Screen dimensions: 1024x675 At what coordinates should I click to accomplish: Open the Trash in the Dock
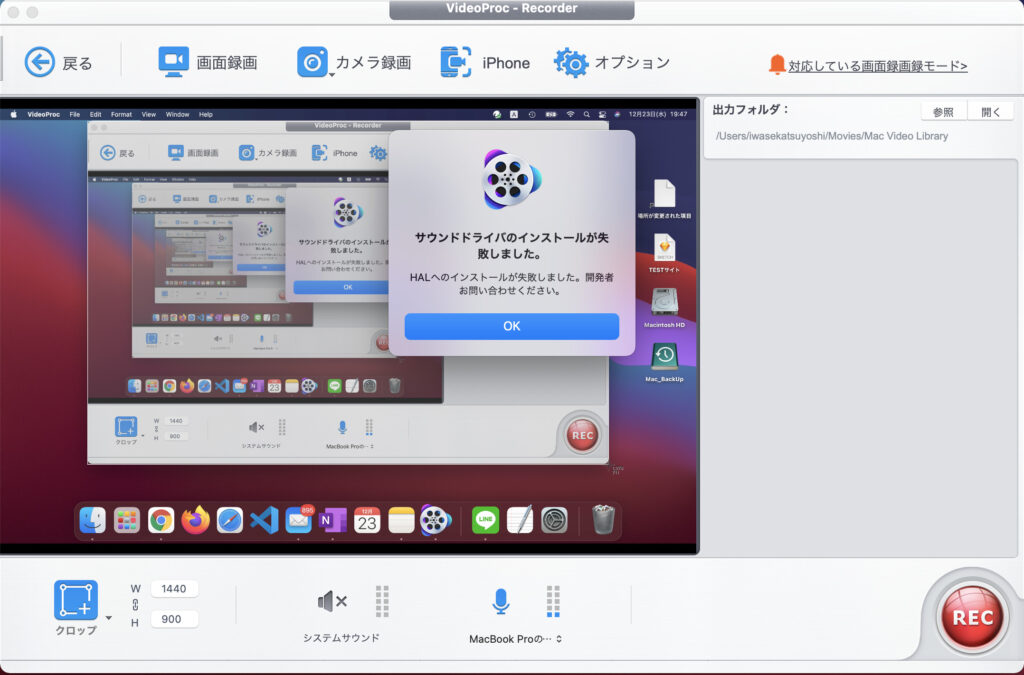click(x=603, y=520)
